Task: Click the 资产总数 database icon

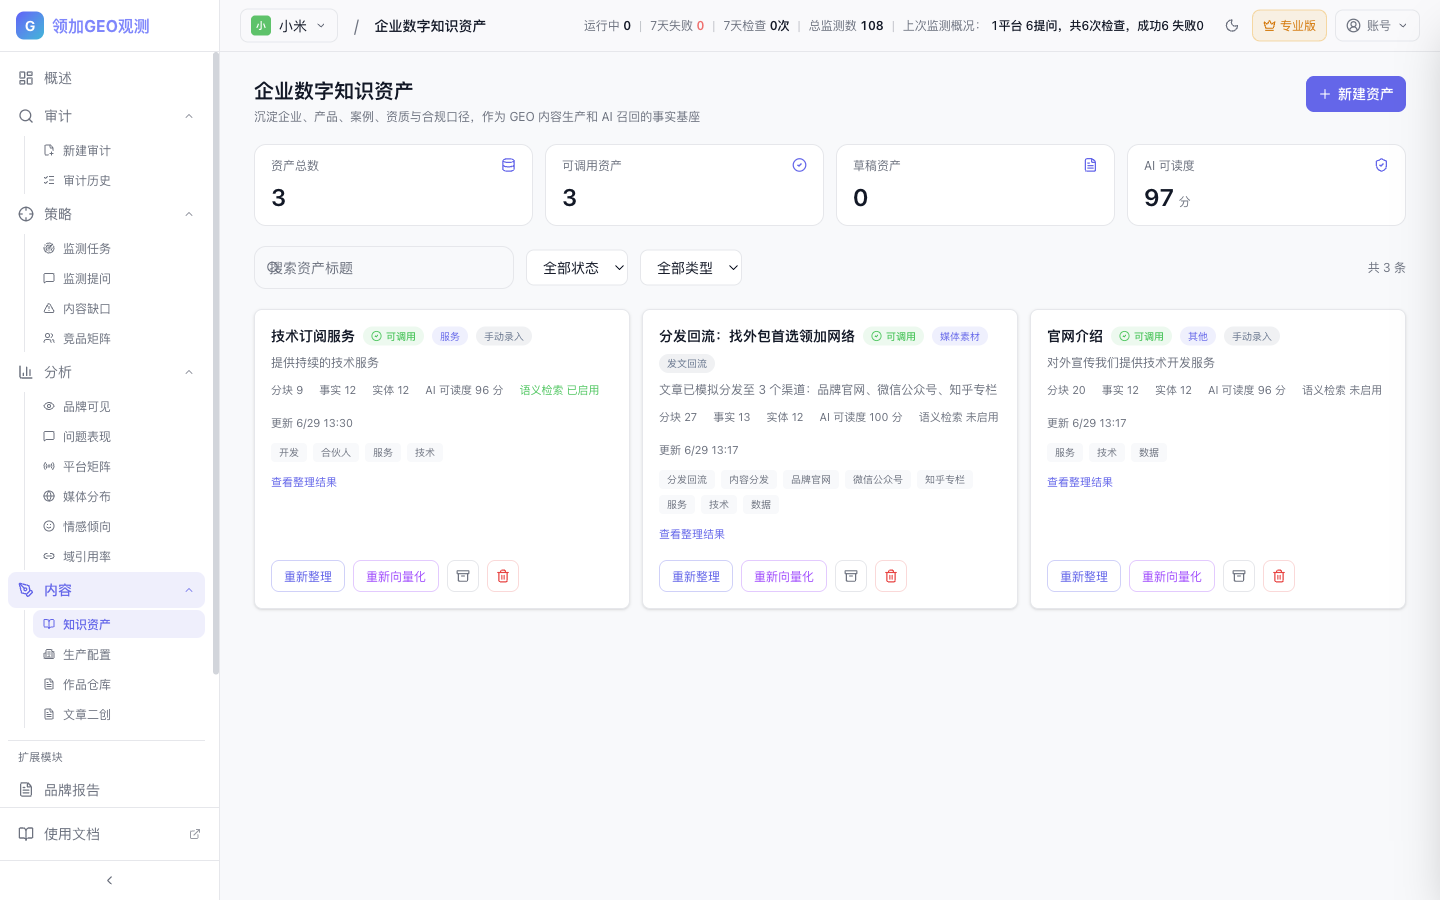Action: [x=508, y=165]
